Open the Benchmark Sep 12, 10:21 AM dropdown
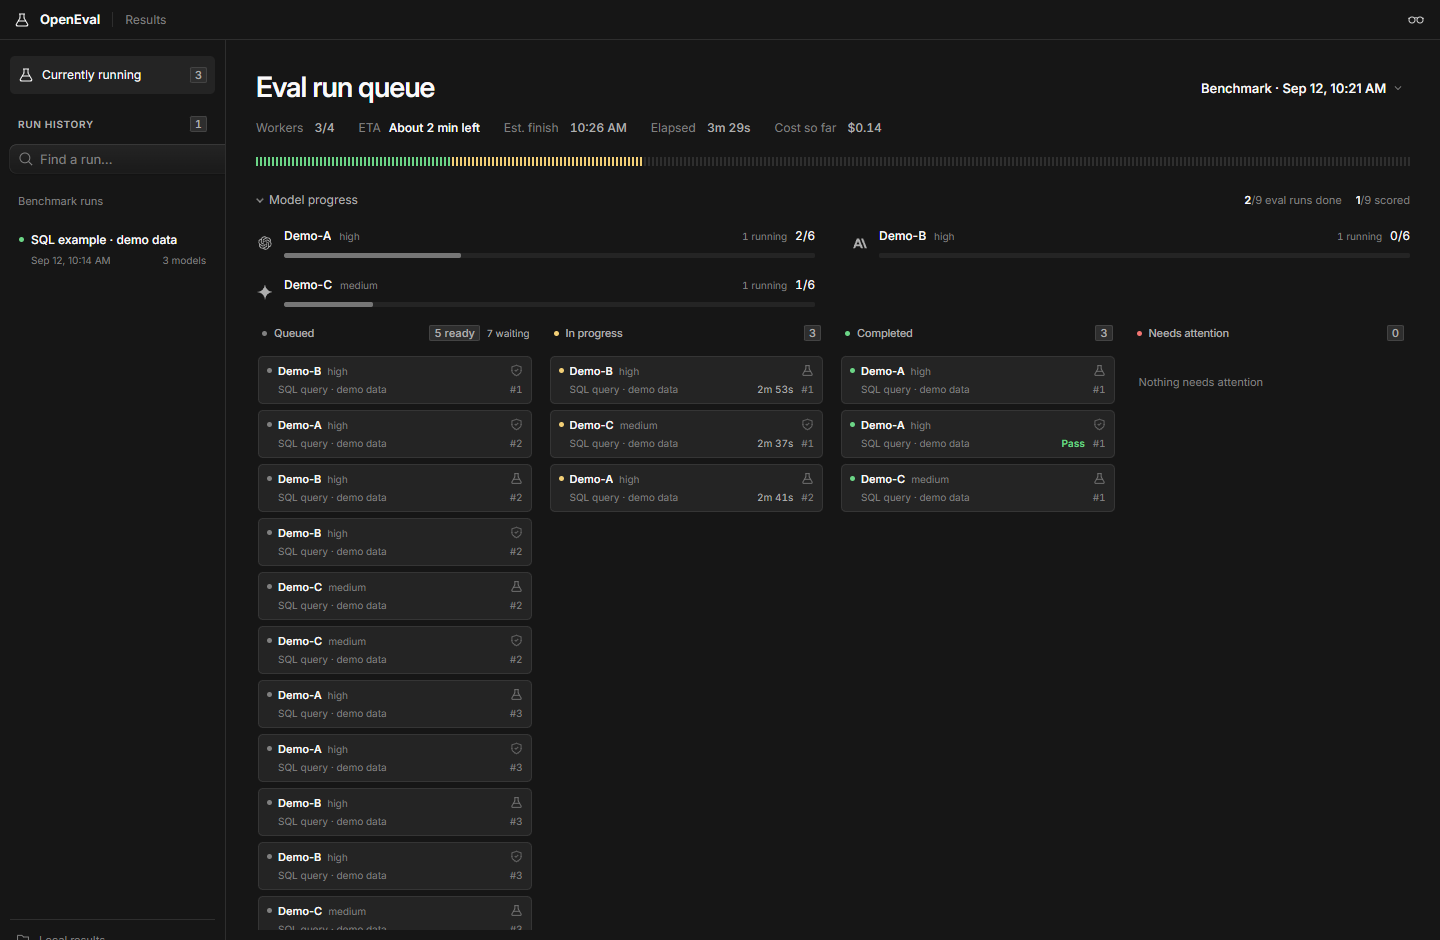This screenshot has width=1440, height=940. point(1301,88)
